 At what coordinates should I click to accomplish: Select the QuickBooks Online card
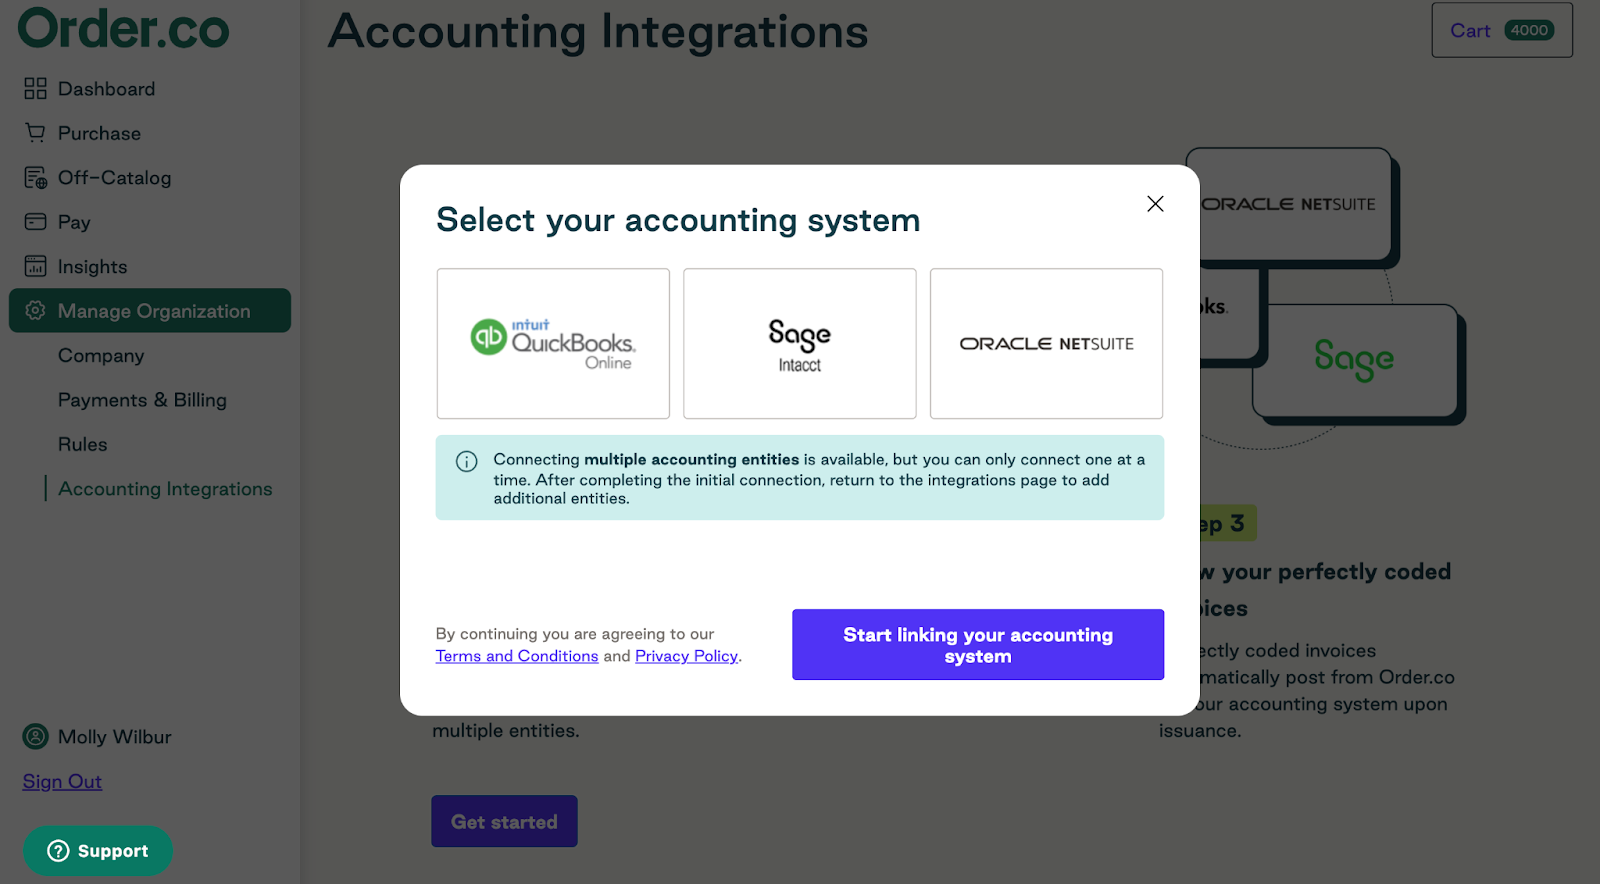pyautogui.click(x=552, y=343)
